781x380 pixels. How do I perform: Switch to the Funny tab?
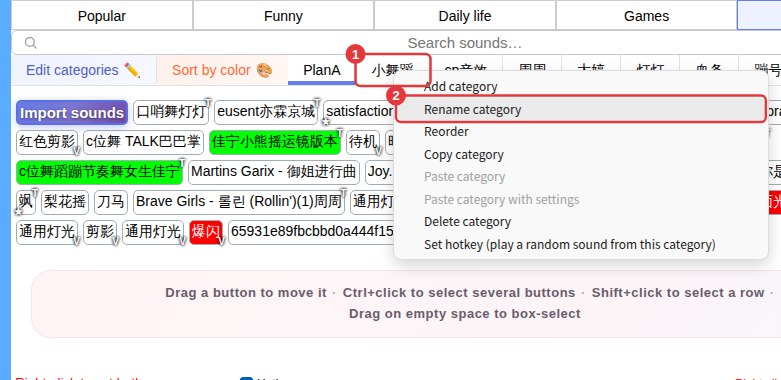coord(283,16)
